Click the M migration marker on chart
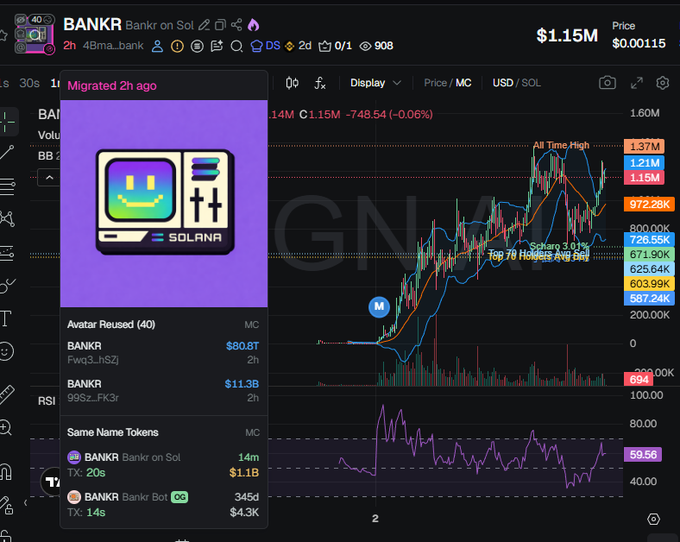 379,307
